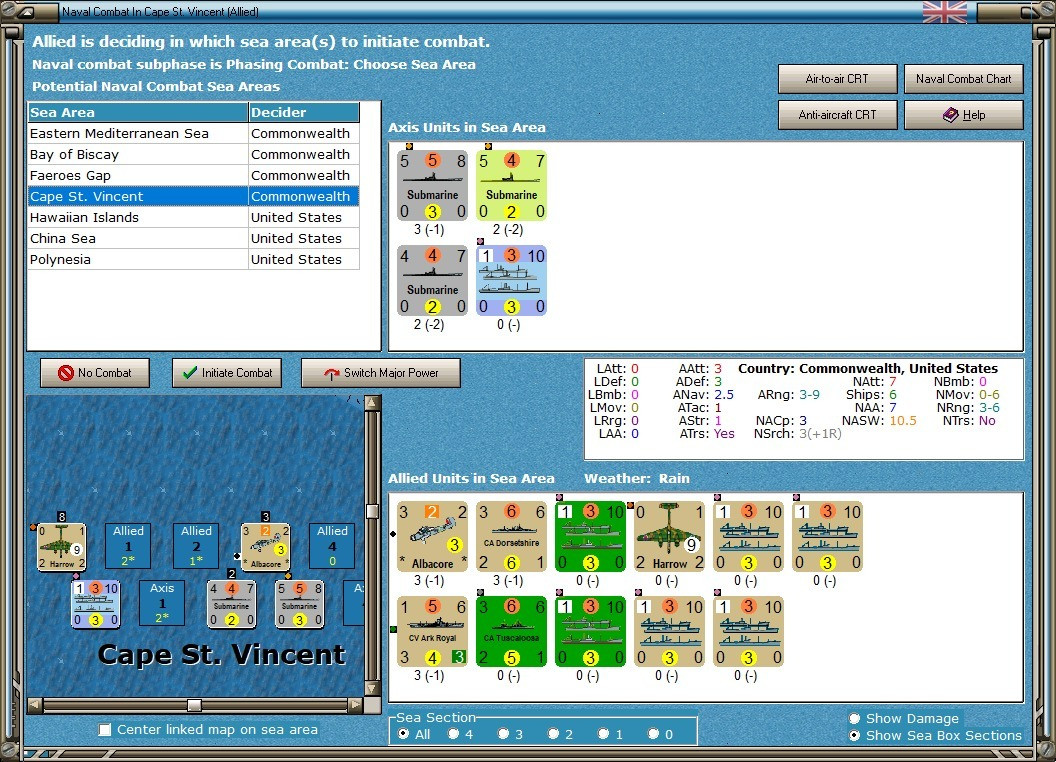Select the last tan convoy counter in the bottom Allied row
This screenshot has height=762, width=1056.
[x=749, y=631]
